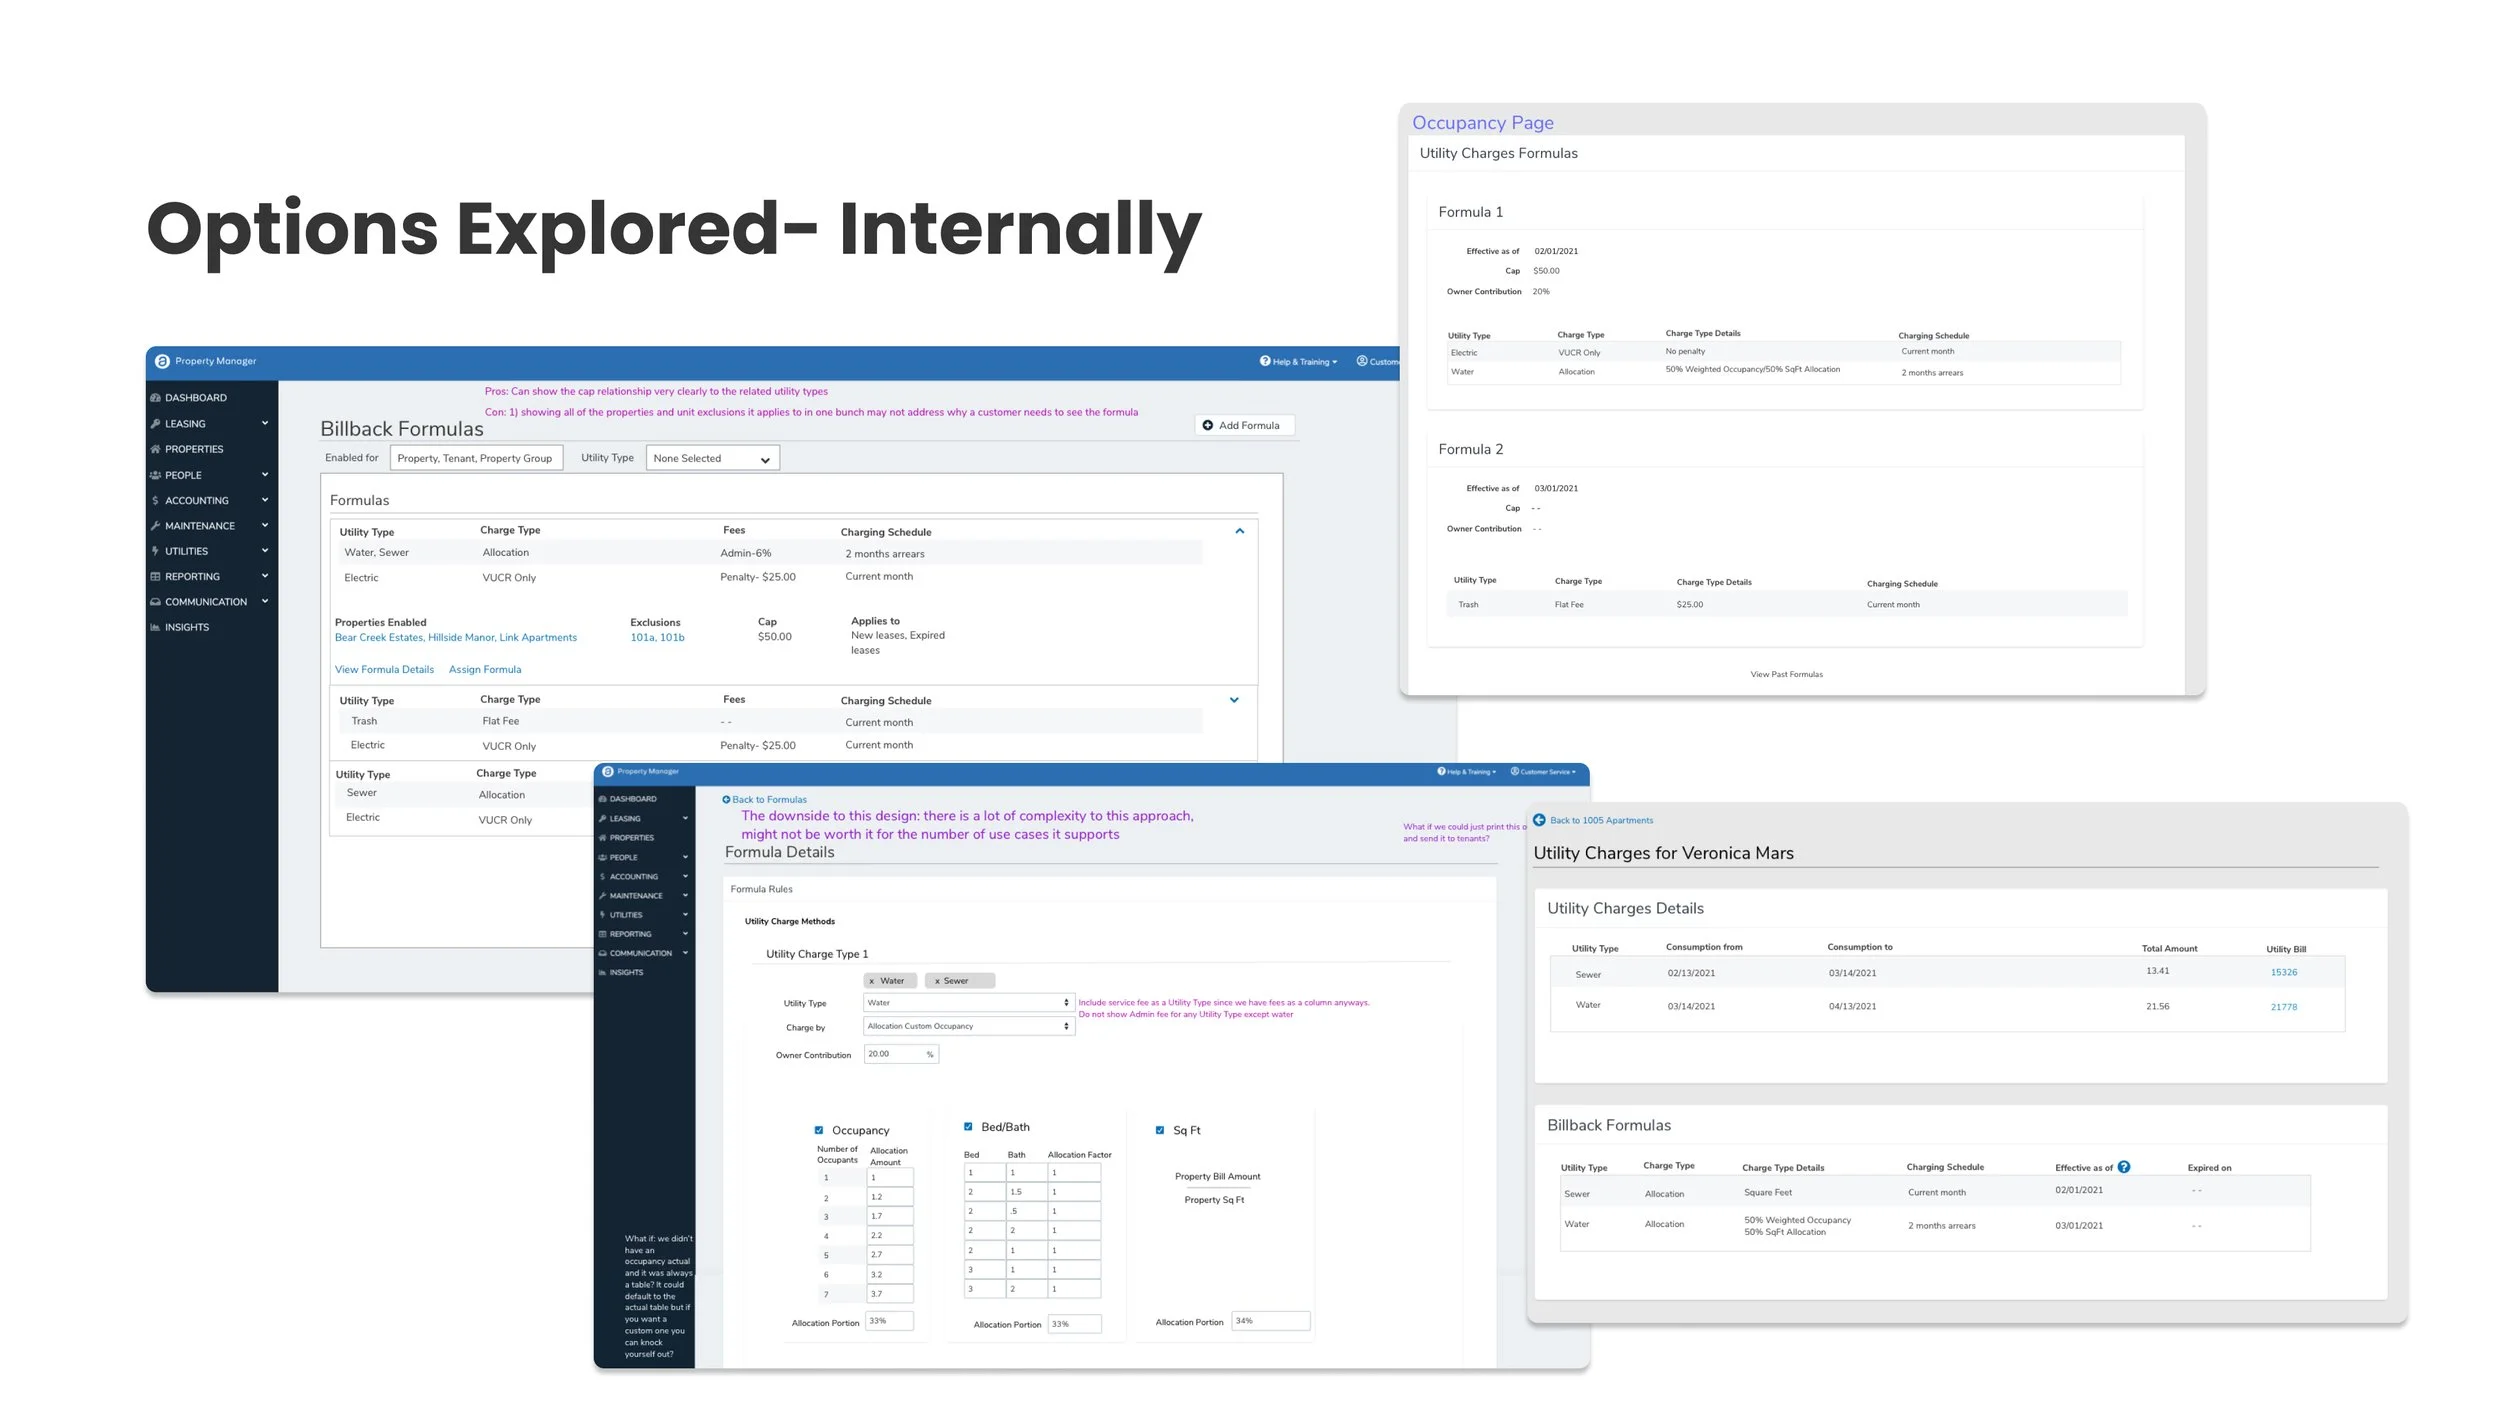Toggle the Sq Ft checkbox
Viewport: 2500px width, 1406px height.
click(x=1160, y=1130)
